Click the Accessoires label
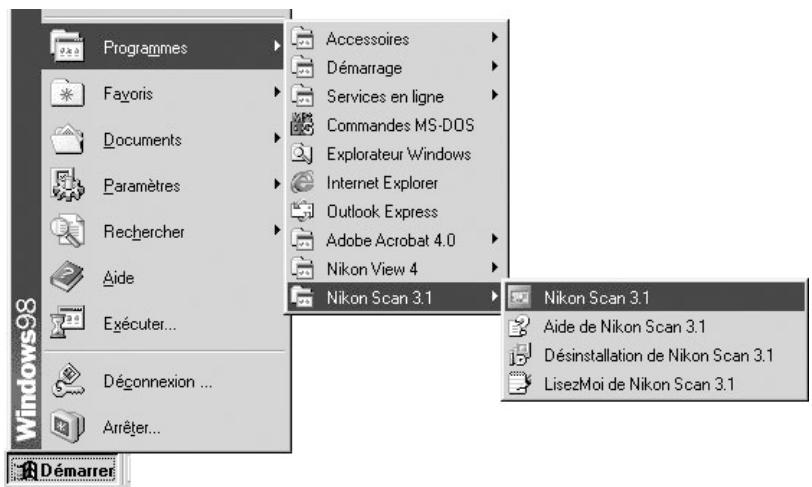This screenshot has height=487, width=812. (368, 39)
